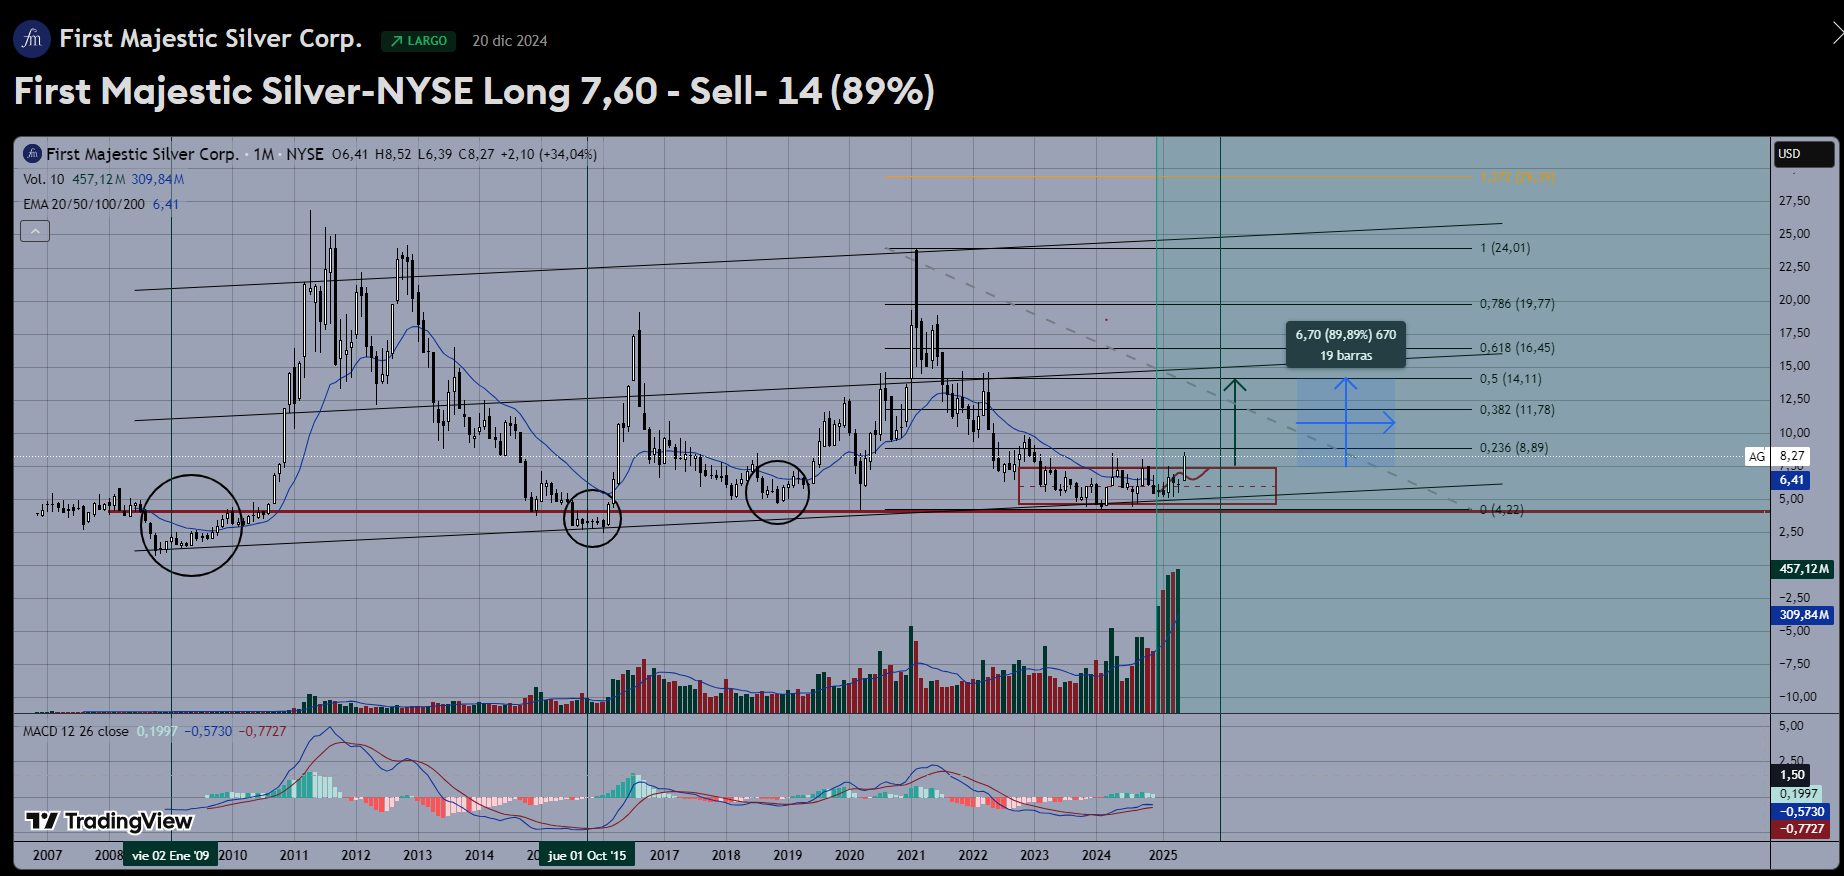The image size is (1844, 876).
Task: Click the 2025 label on the time axis
Action: pyautogui.click(x=1163, y=855)
